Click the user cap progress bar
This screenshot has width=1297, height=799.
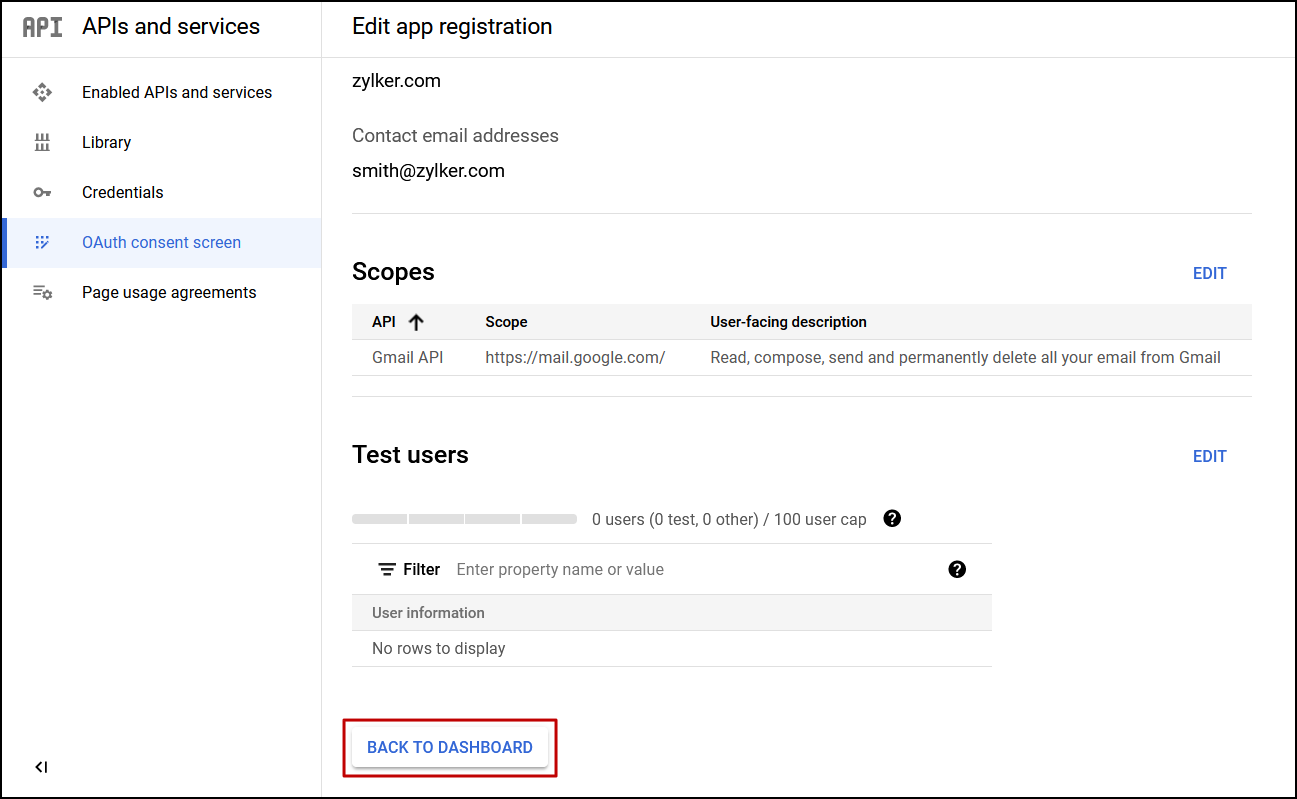point(464,519)
